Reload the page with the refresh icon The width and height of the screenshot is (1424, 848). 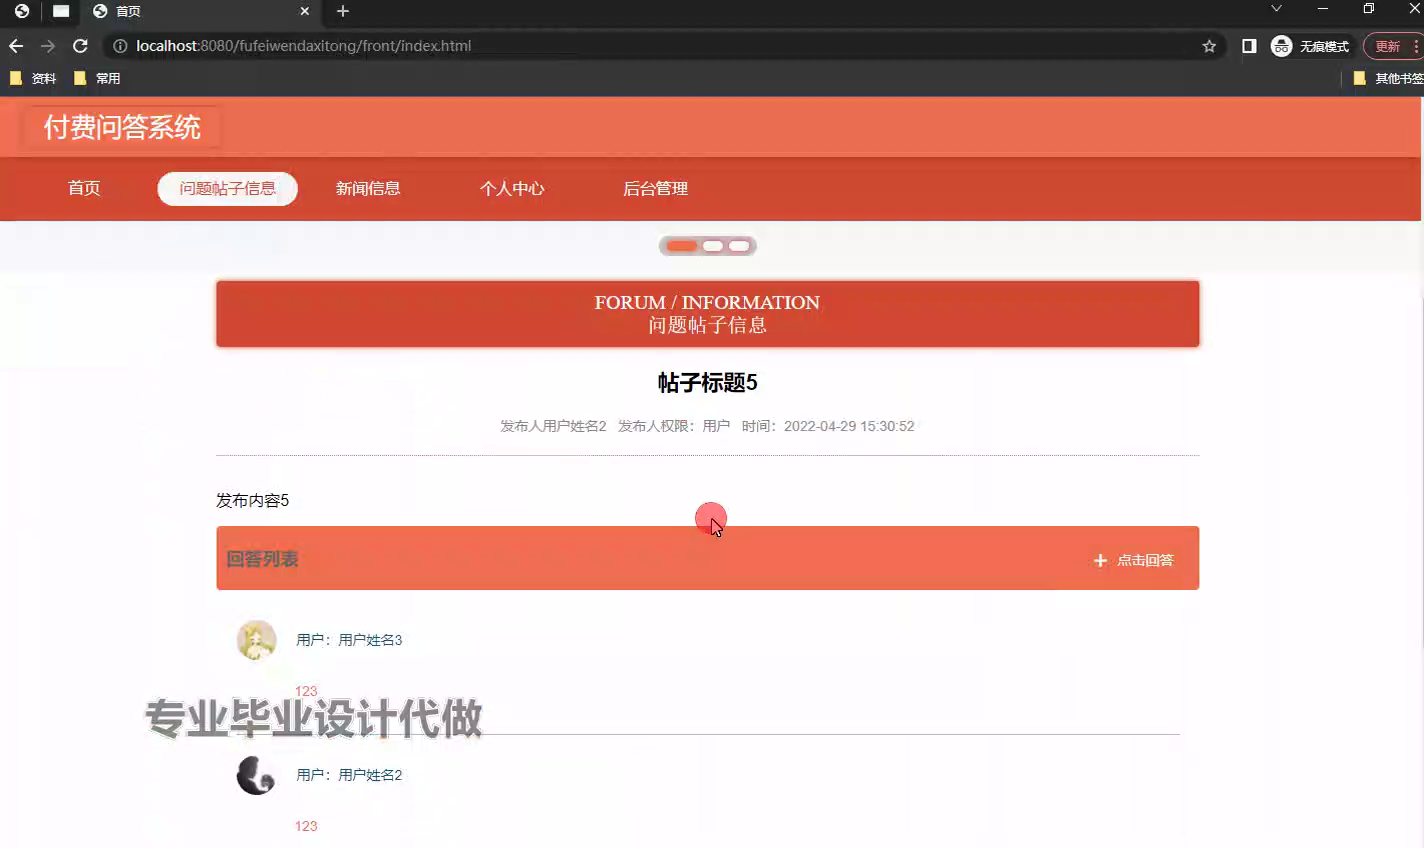tap(81, 46)
